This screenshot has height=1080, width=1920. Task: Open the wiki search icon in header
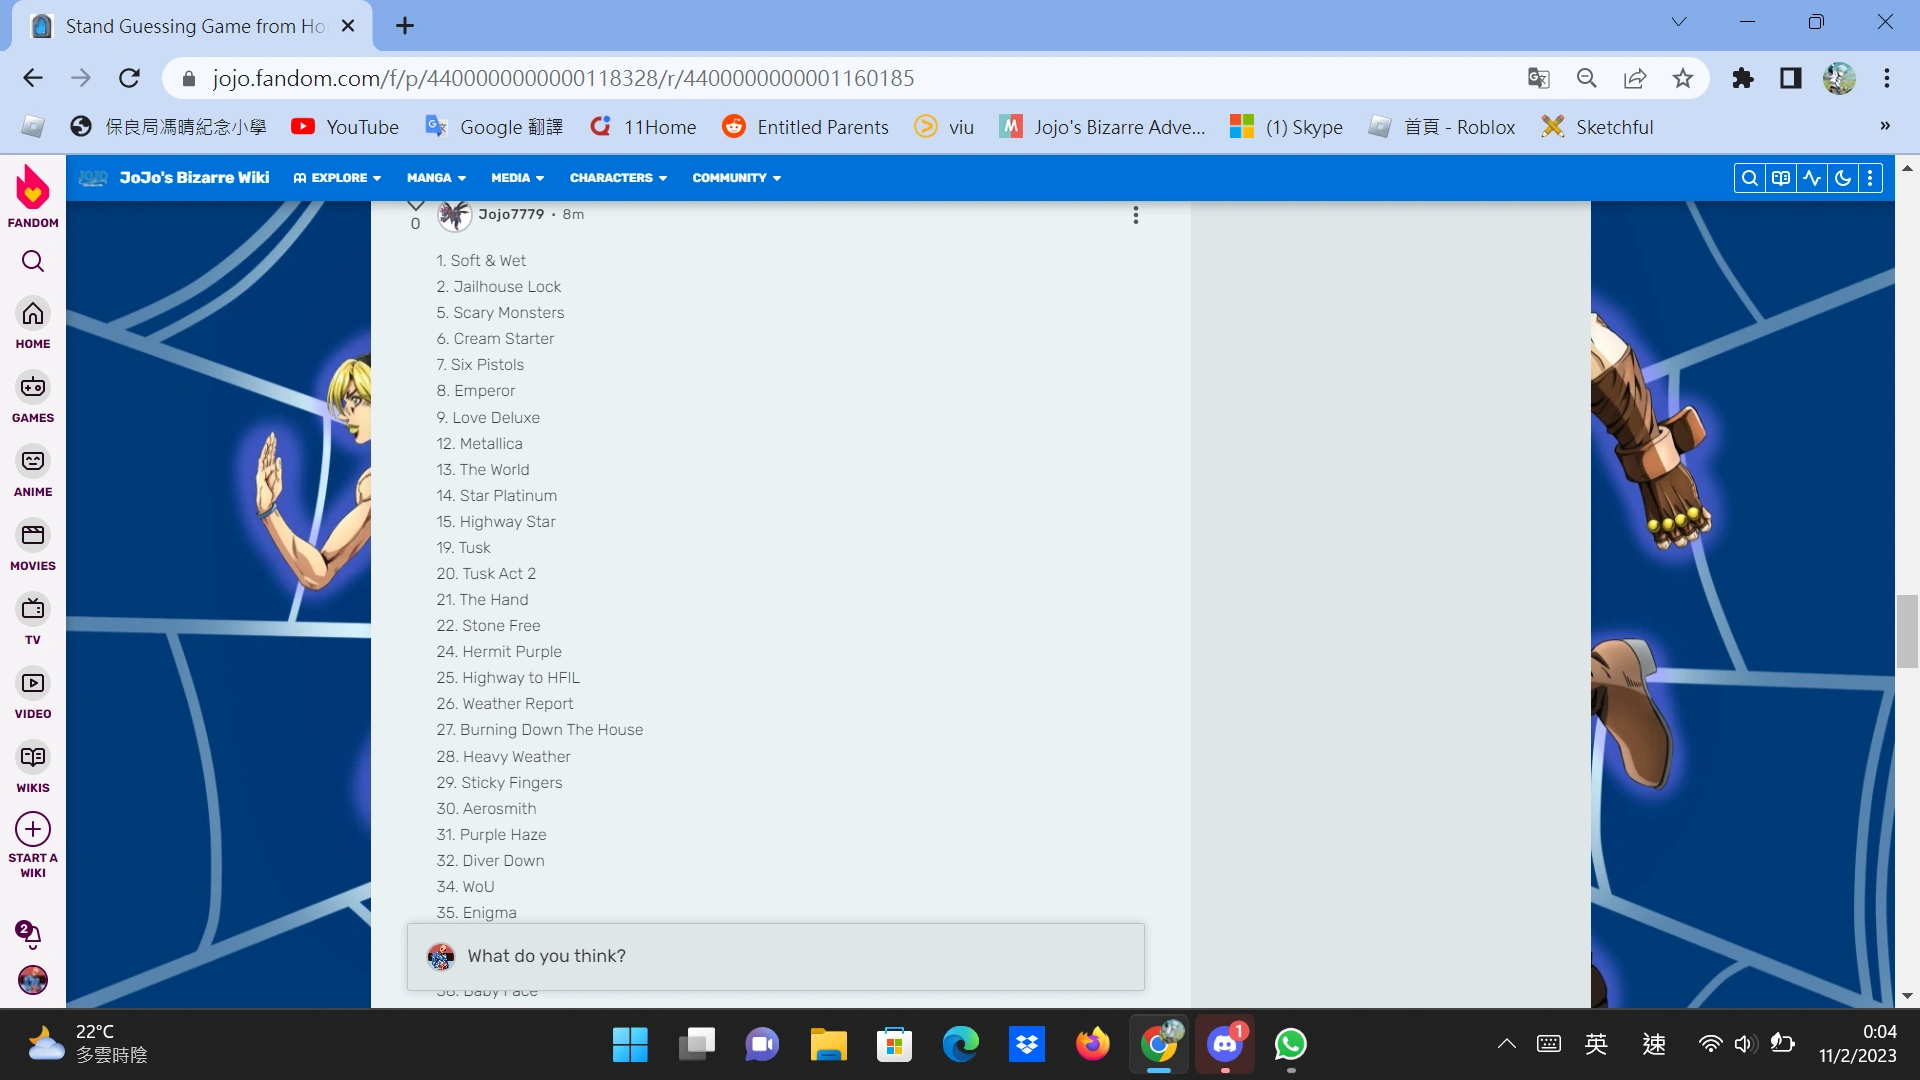(1749, 178)
